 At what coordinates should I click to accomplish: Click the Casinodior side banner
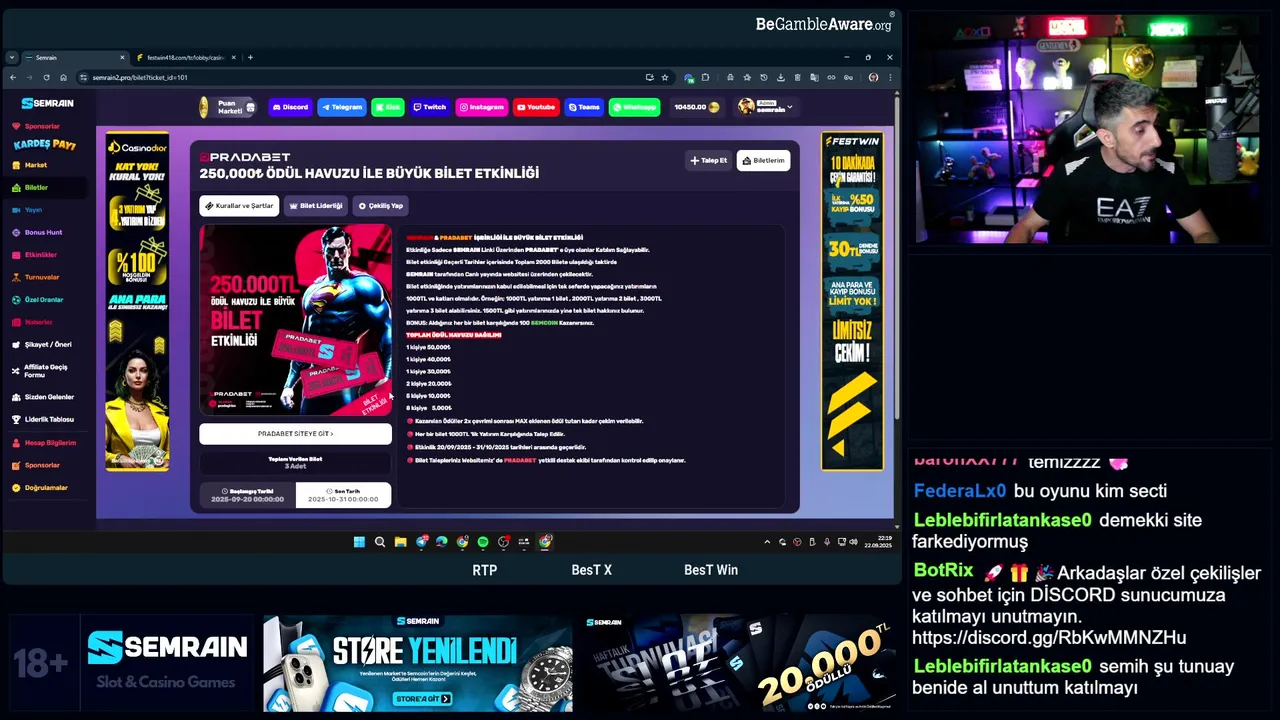click(137, 301)
